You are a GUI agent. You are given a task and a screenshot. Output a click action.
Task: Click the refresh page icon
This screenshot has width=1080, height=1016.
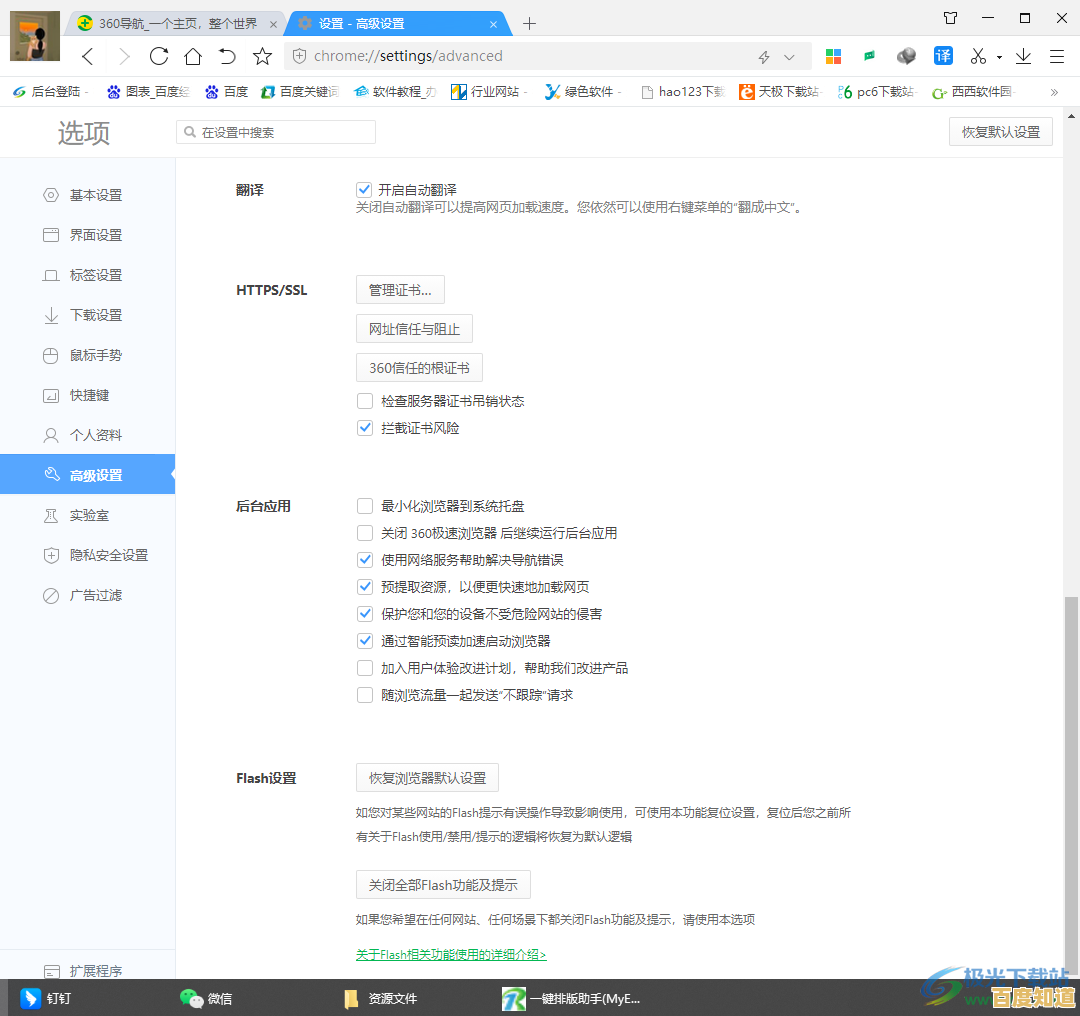tap(159, 56)
